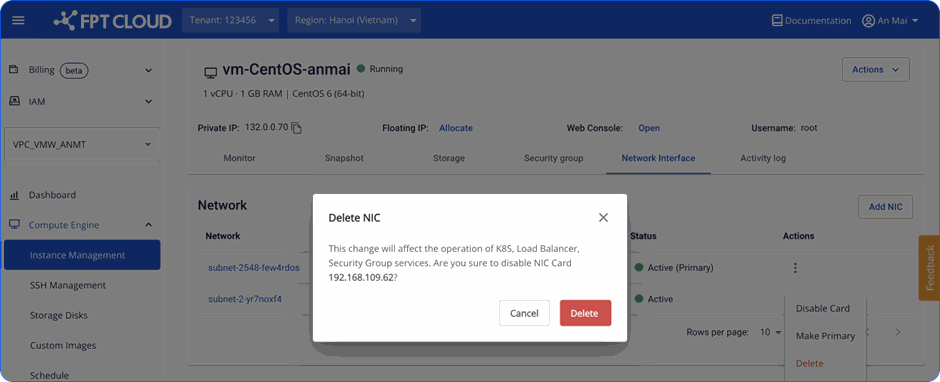The image size is (940, 382).
Task: Switch to the Activity log tab
Action: point(763,158)
